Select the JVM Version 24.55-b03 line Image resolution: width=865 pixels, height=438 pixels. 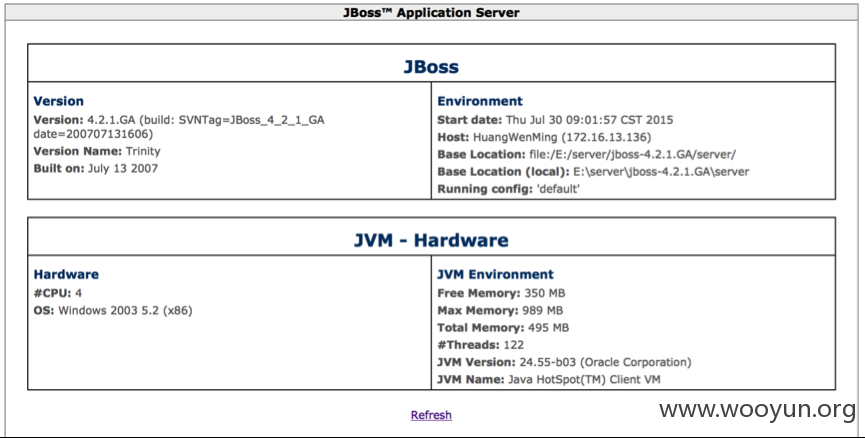tap(564, 362)
